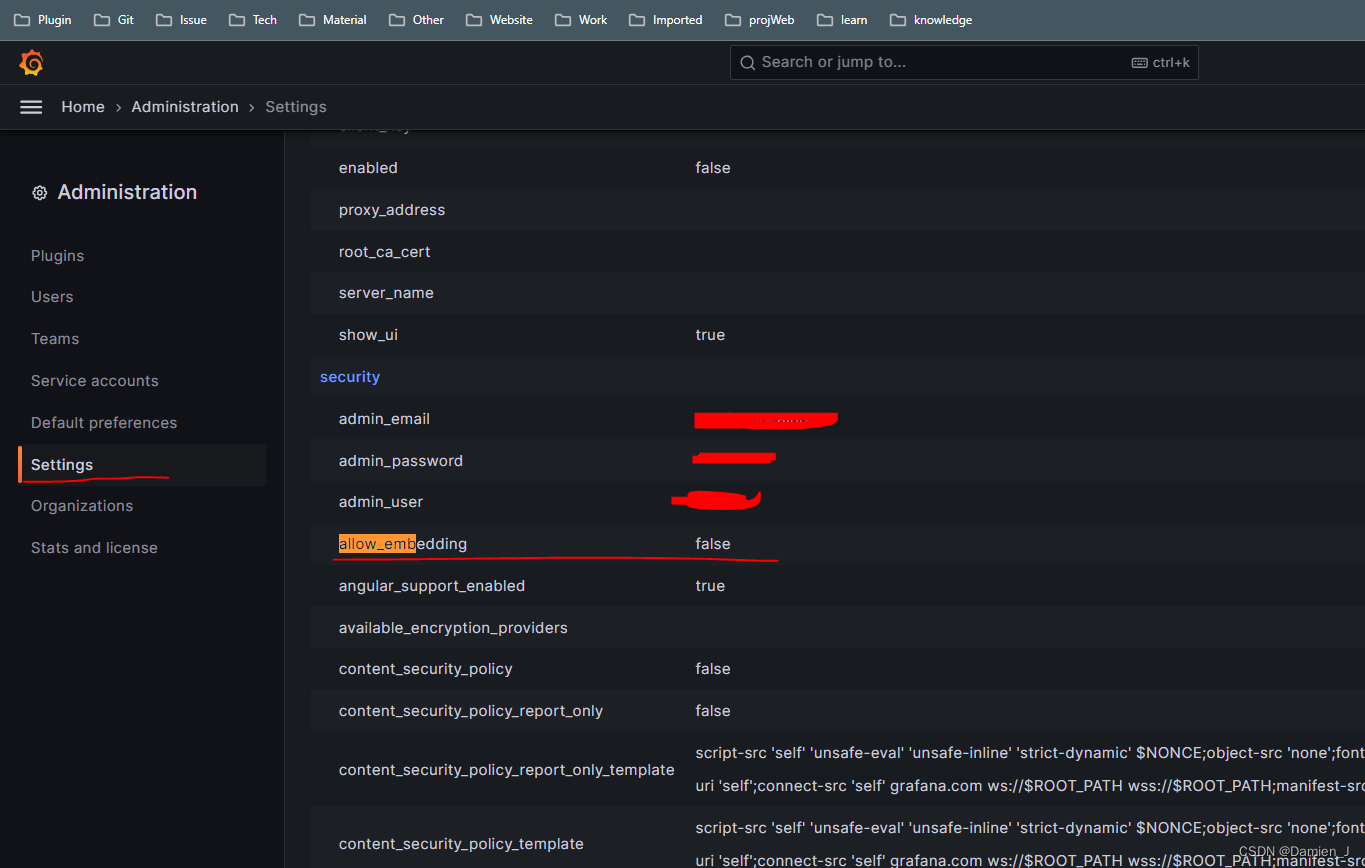Open the Users administration page
Screen dimensions: 1365x868
click(52, 297)
